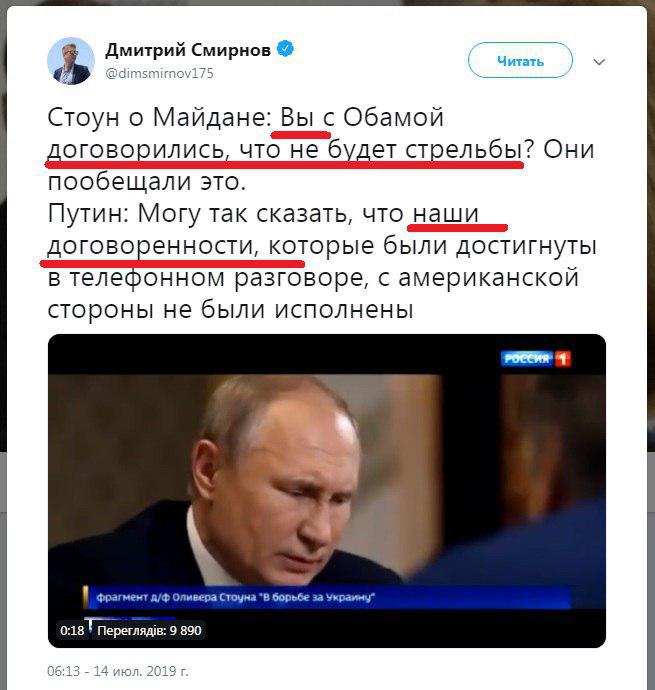Image resolution: width=655 pixels, height=690 pixels.
Task: Click the Переглядів: 9 890 view counter
Action: [x=149, y=631]
